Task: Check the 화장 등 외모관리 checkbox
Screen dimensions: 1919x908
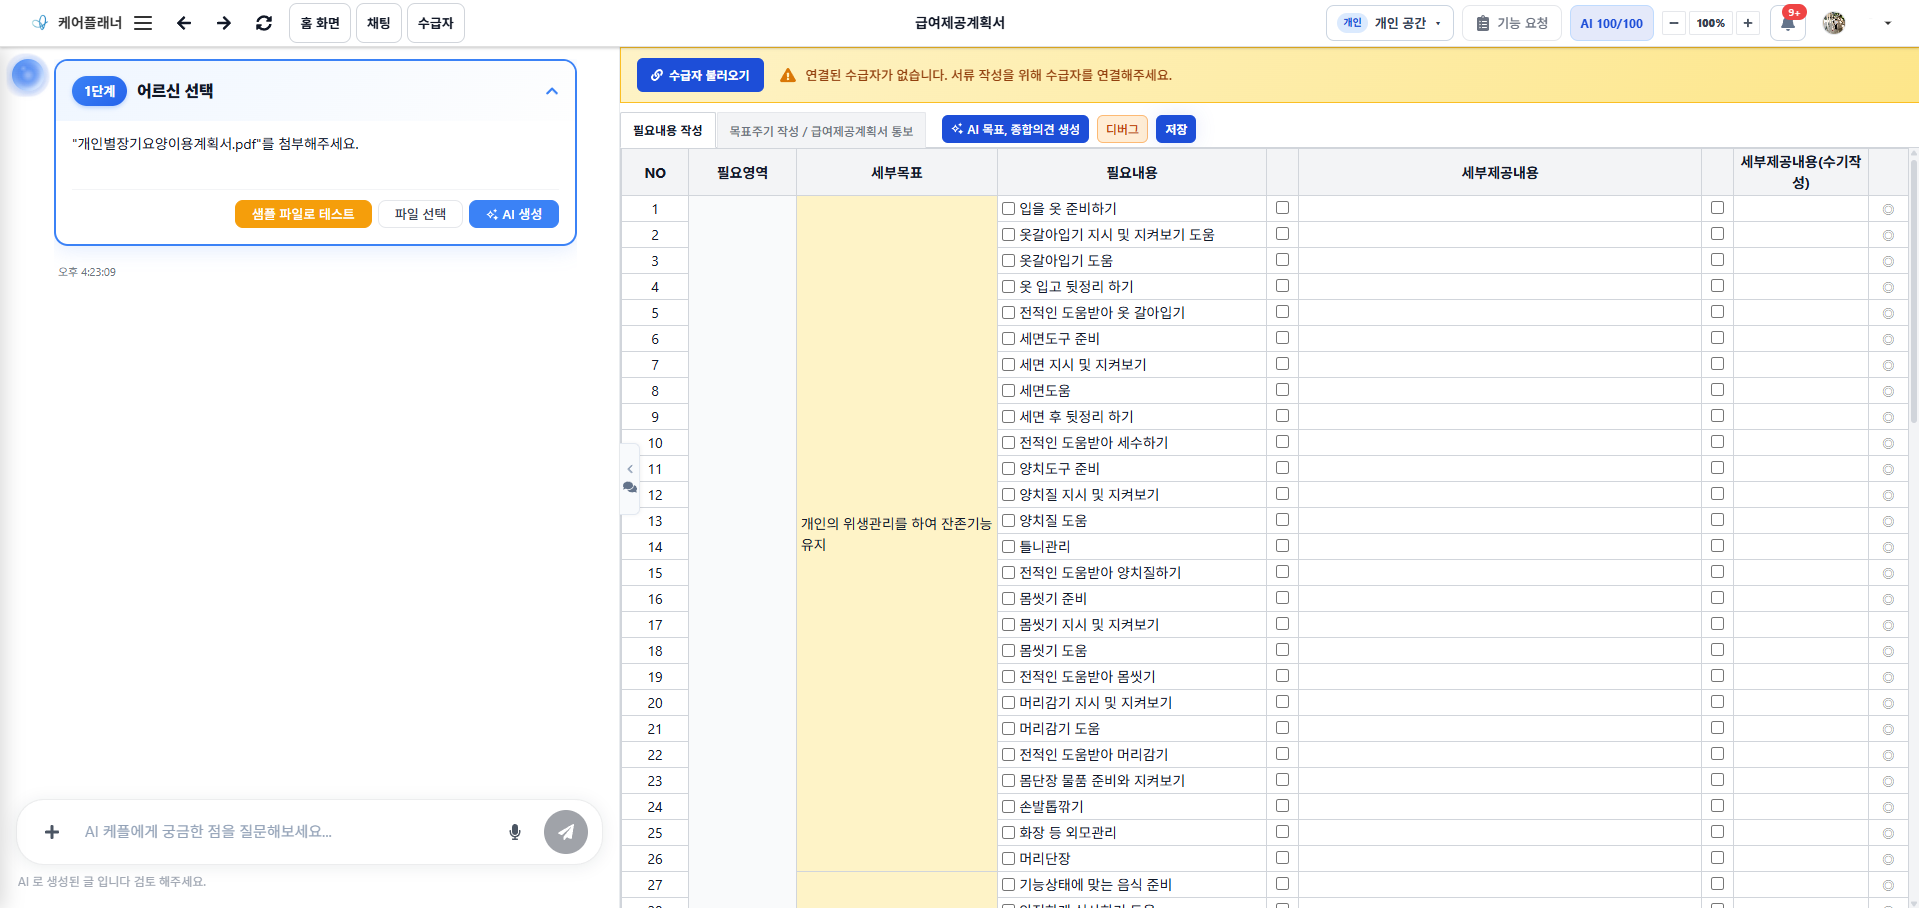Action: pyautogui.click(x=1009, y=833)
